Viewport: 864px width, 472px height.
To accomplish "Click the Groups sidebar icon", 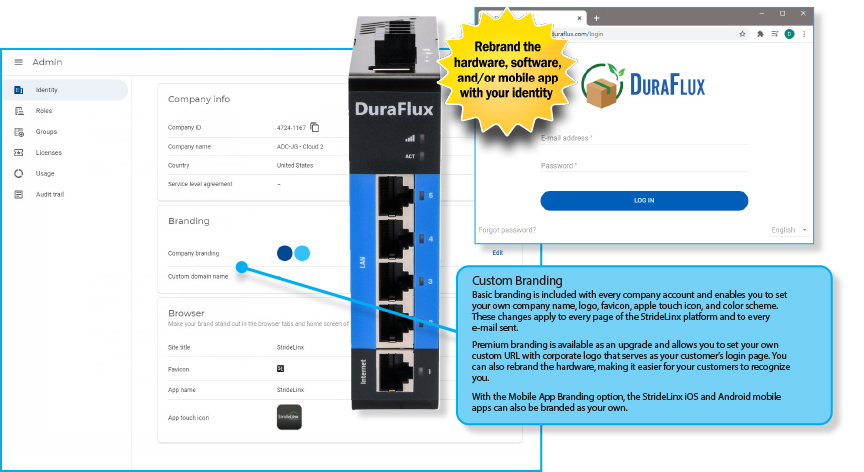I will pyautogui.click(x=19, y=132).
